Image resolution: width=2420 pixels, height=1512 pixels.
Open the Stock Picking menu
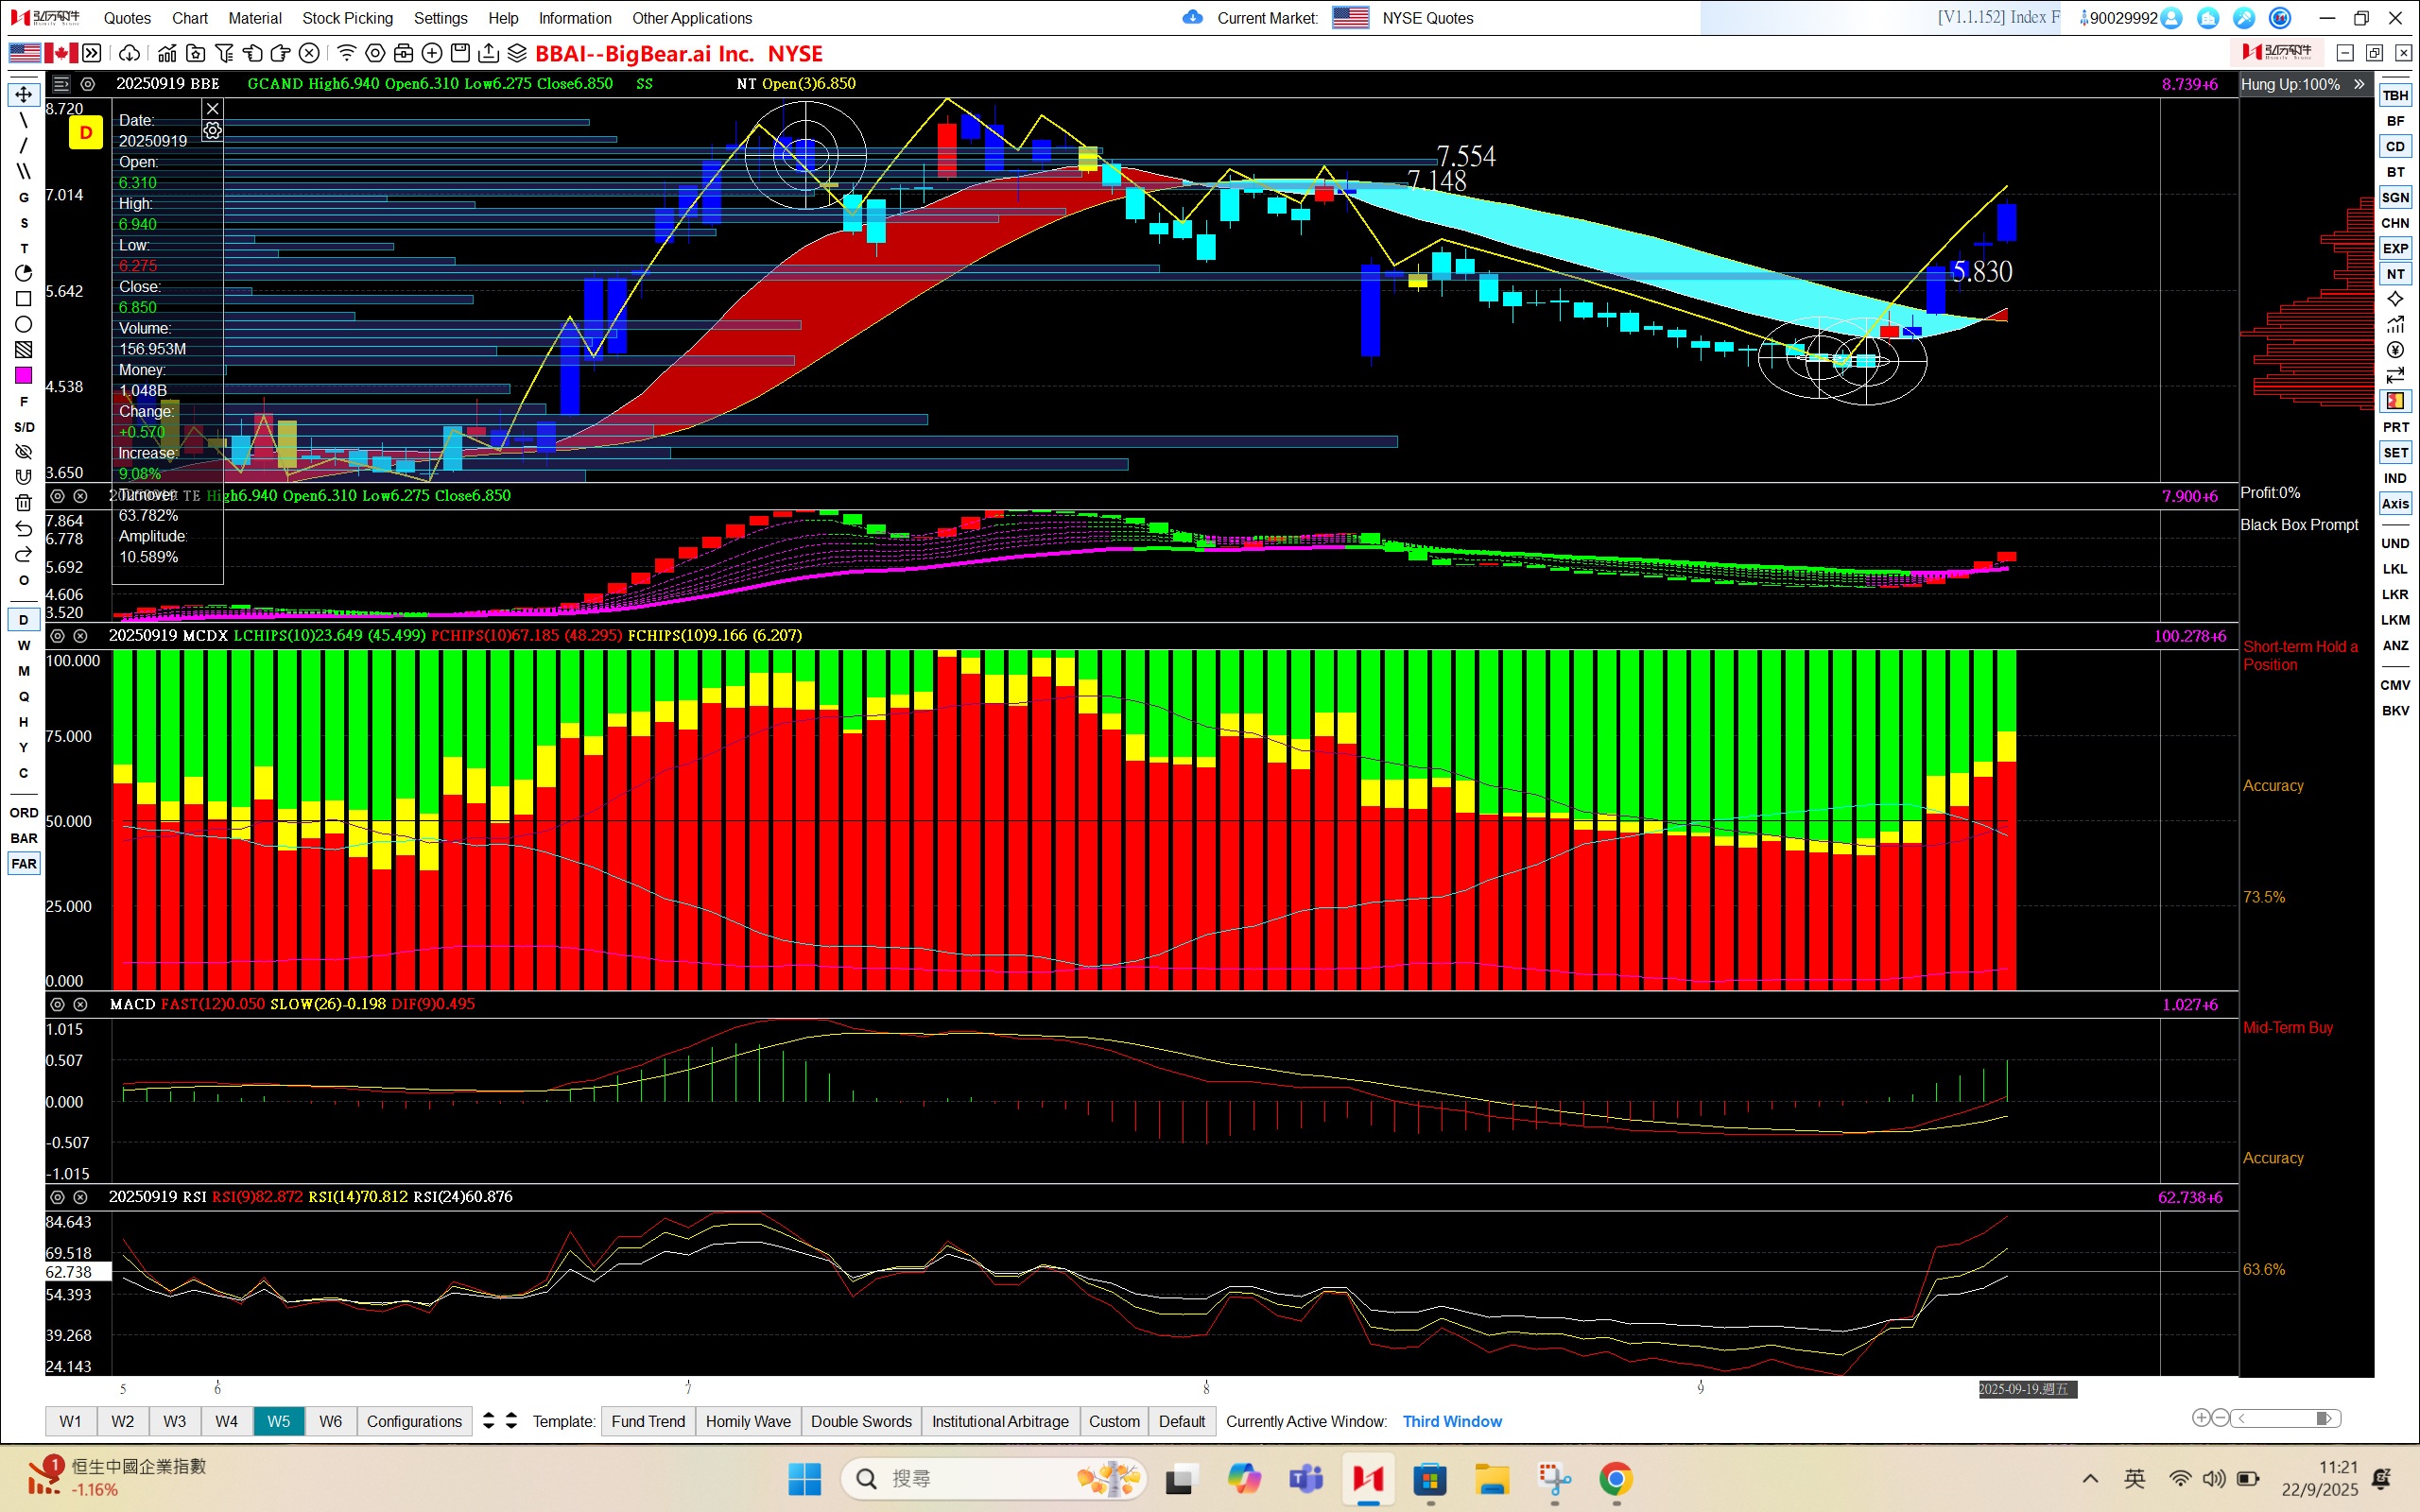click(347, 18)
